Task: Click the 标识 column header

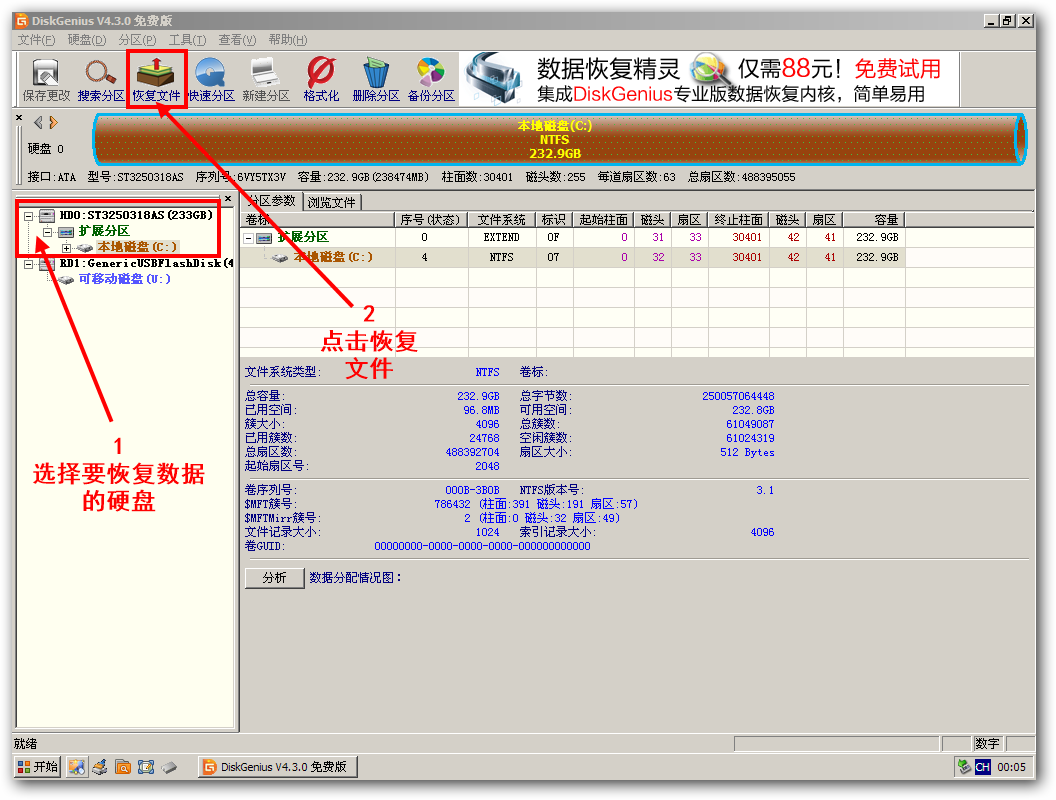Action: pos(554,220)
